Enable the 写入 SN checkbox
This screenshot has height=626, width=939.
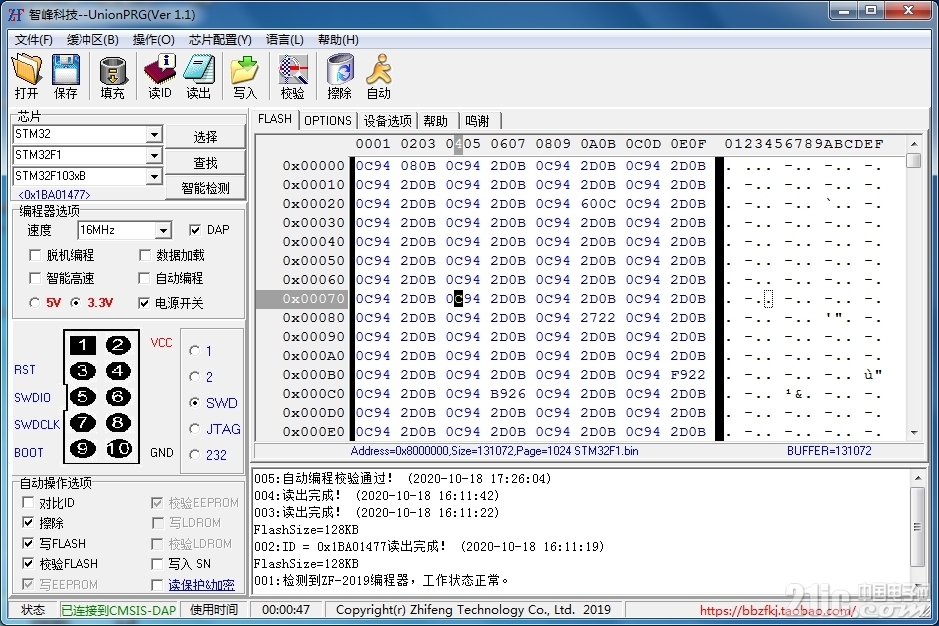[x=157, y=564]
